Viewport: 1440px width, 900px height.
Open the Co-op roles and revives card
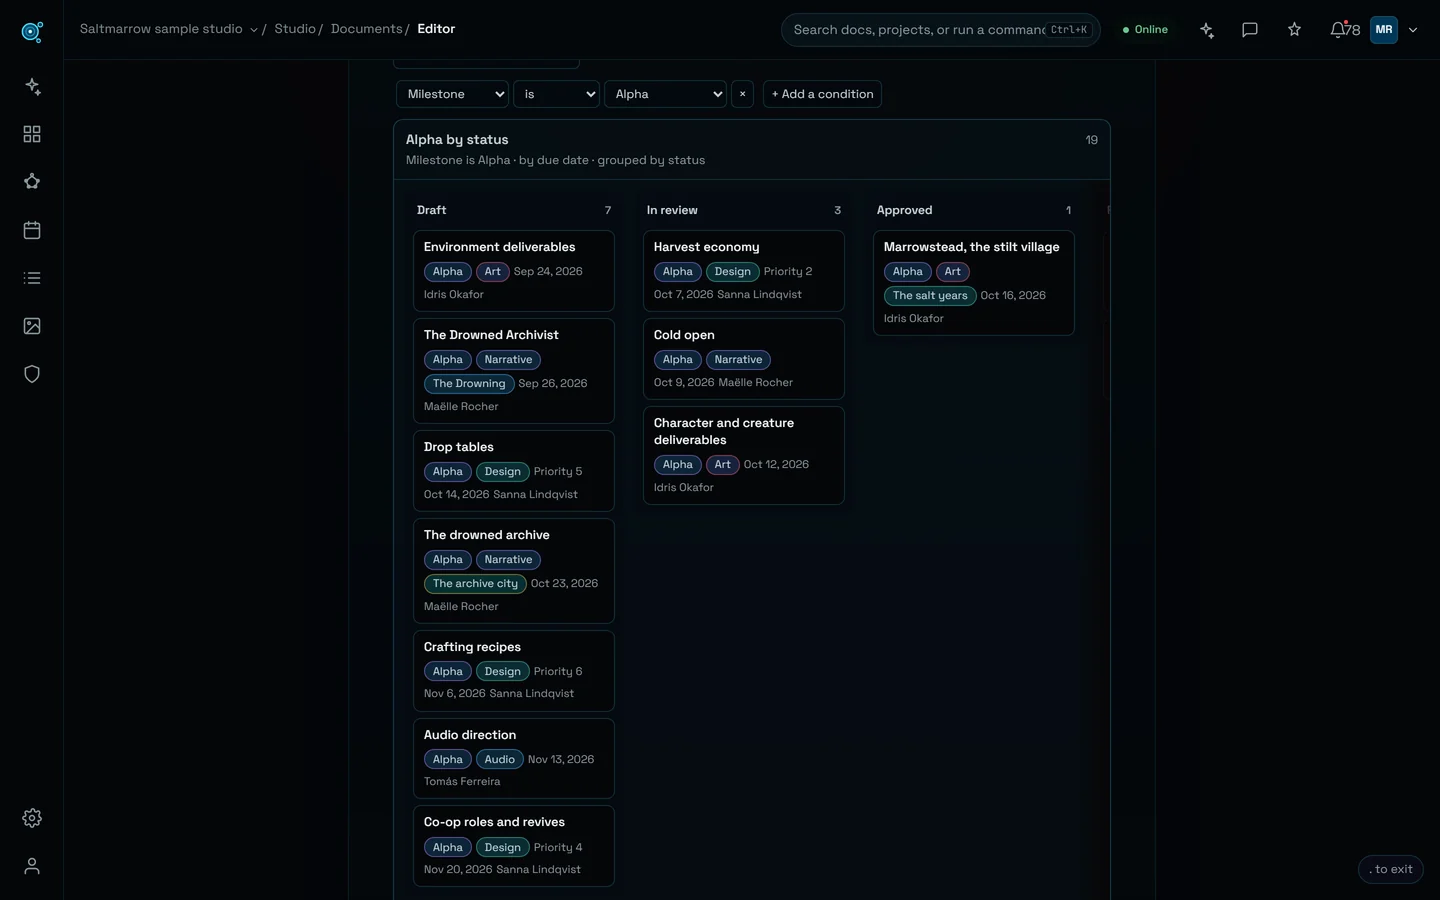[x=514, y=846]
